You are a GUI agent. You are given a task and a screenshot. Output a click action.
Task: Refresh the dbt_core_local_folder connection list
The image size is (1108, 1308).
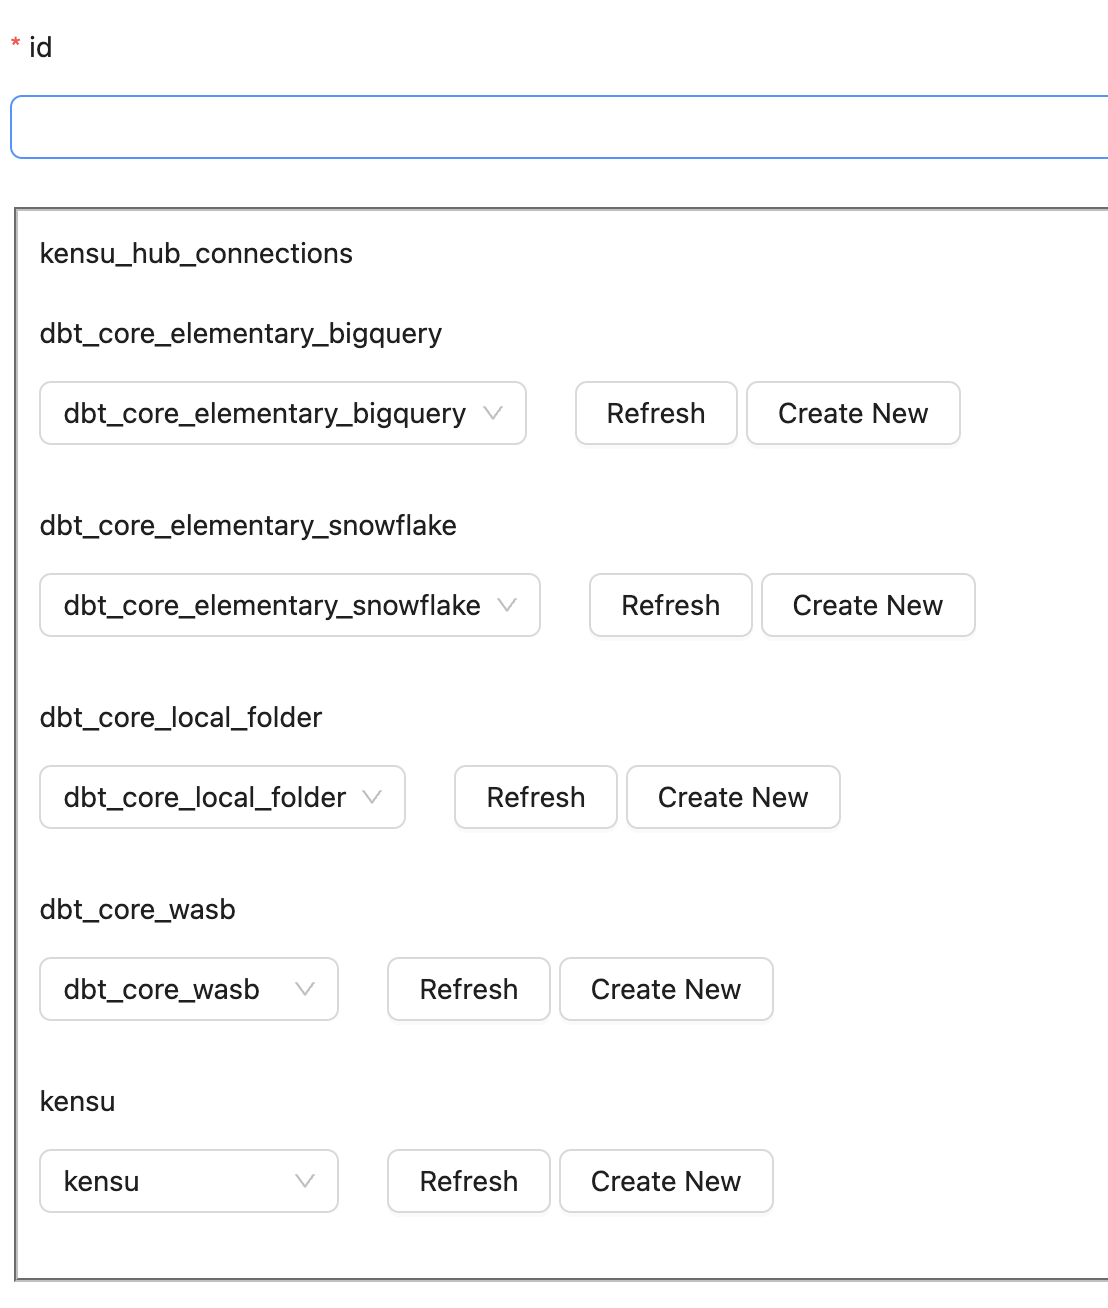coord(535,797)
